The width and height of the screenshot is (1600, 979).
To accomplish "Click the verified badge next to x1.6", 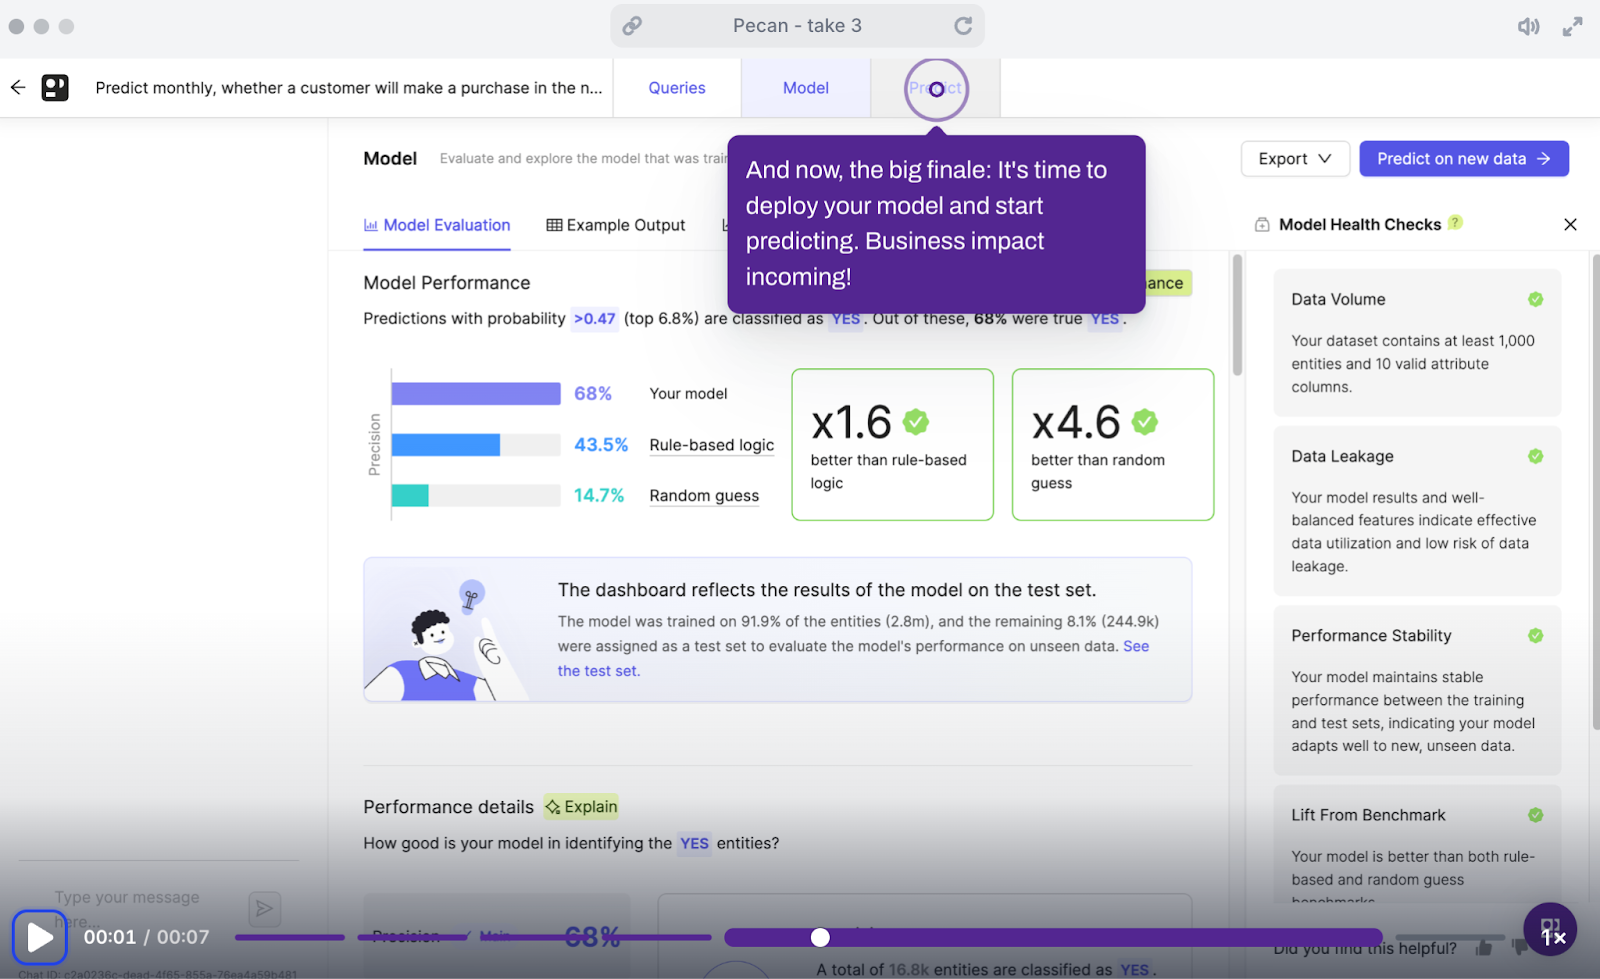I will pyautogui.click(x=916, y=422).
